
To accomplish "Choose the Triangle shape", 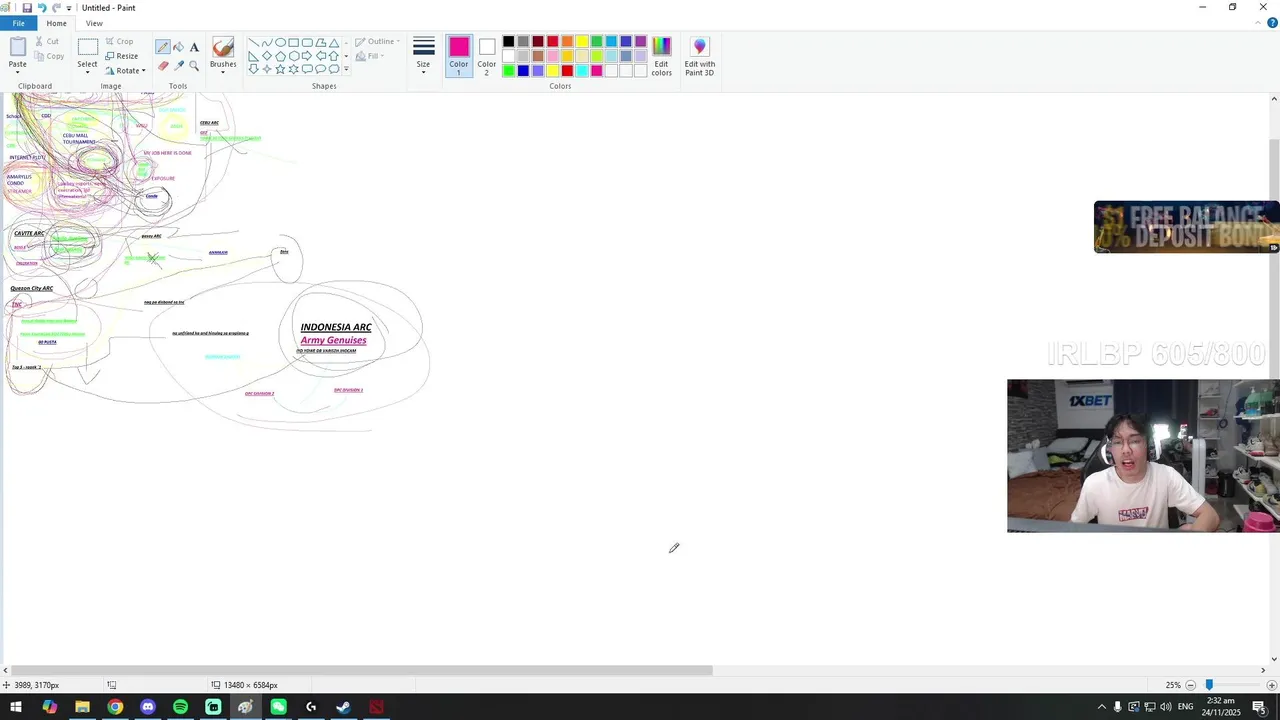I will pos(334,43).
